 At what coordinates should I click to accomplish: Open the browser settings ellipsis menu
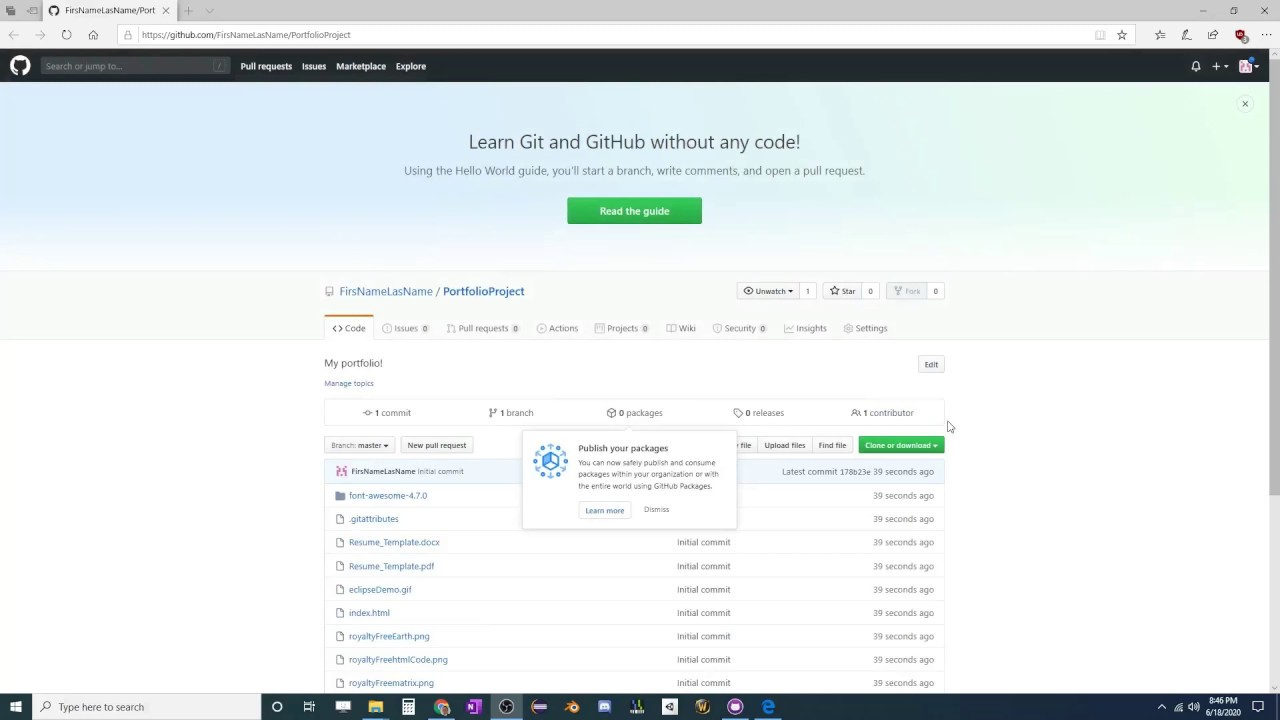[x=1266, y=35]
